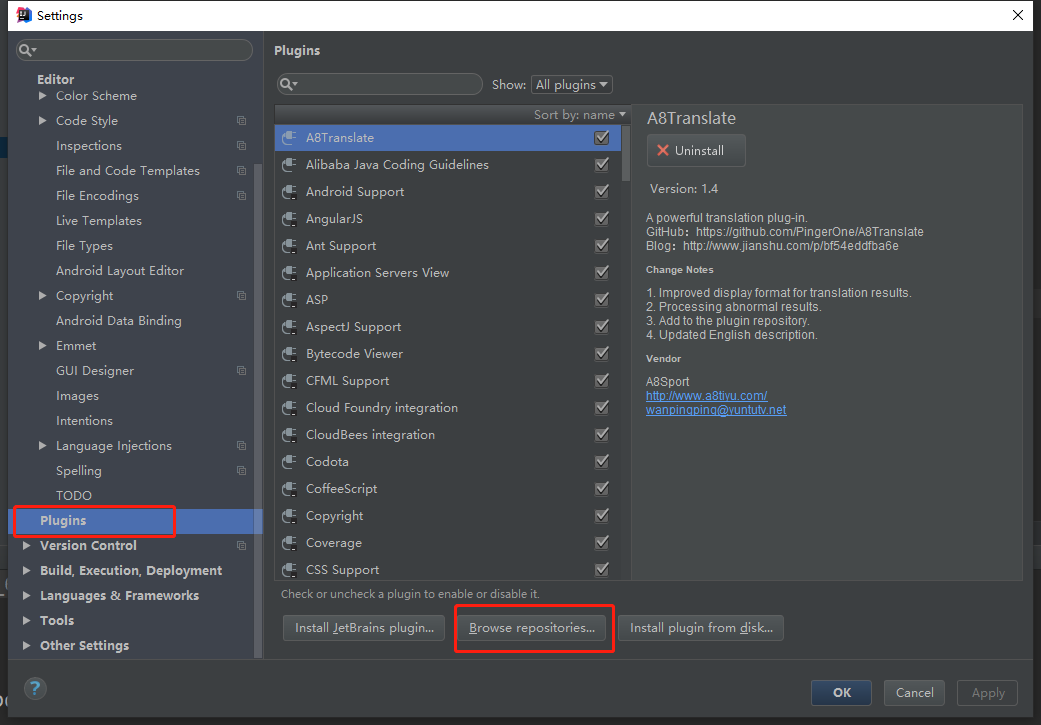Open the a8tiyu.com vendor link
This screenshot has height=725, width=1041.
706,396
